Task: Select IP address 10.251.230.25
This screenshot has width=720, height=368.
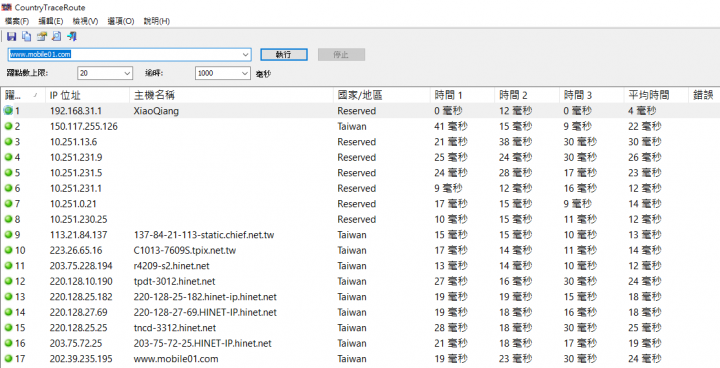Action: [79, 220]
